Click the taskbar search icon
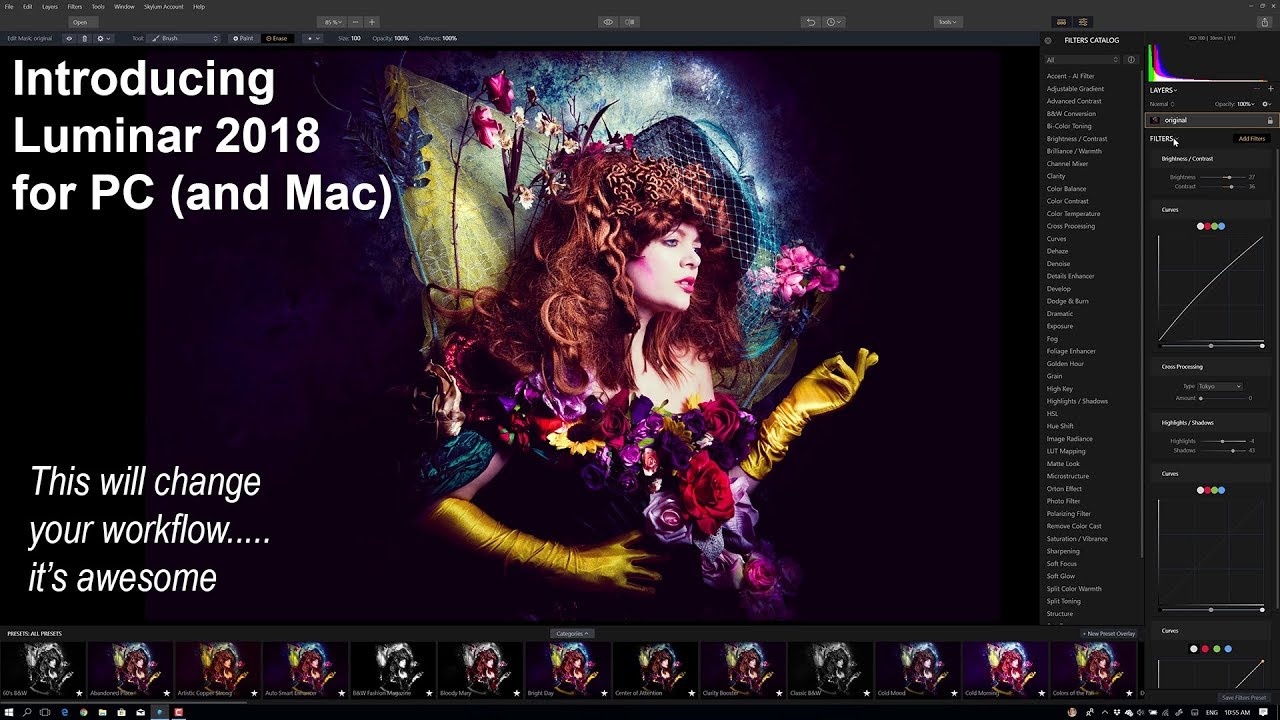Image resolution: width=1280 pixels, height=720 pixels. coord(27,712)
